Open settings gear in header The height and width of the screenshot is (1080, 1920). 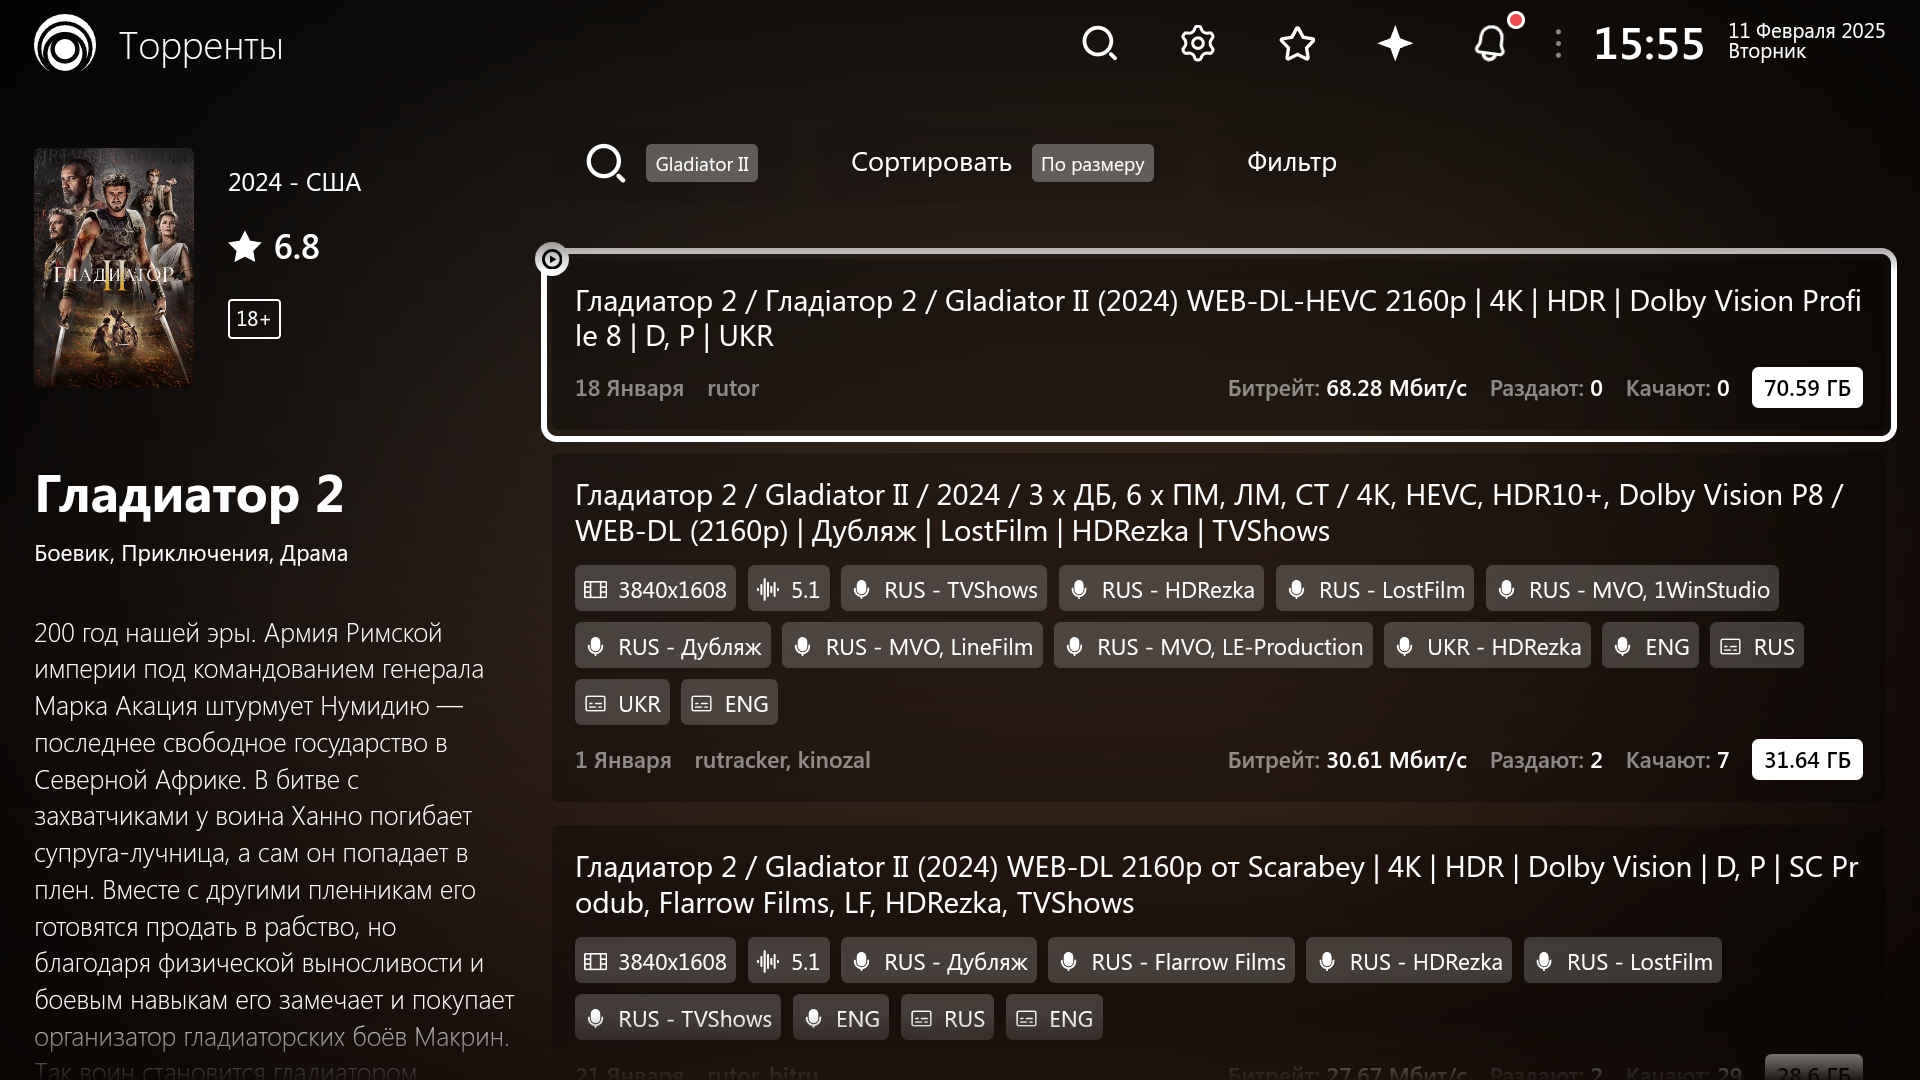coord(1197,44)
